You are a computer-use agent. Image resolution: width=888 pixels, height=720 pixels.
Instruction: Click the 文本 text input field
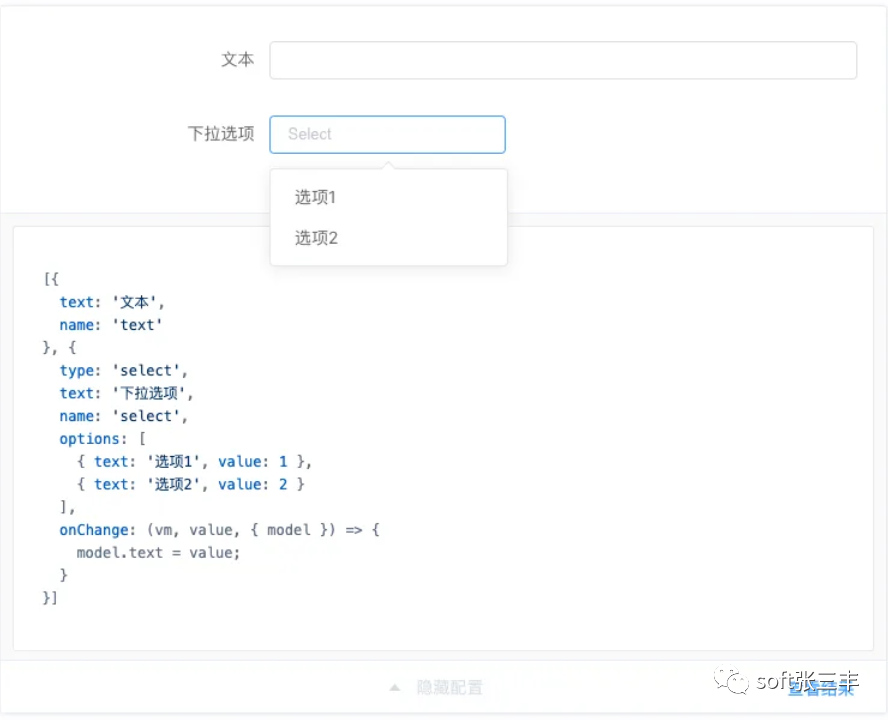[x=562, y=60]
